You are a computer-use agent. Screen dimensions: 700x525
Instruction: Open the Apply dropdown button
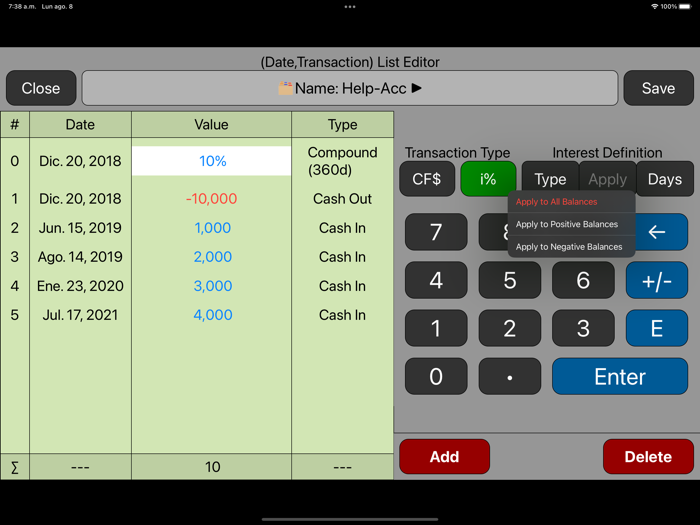(608, 179)
